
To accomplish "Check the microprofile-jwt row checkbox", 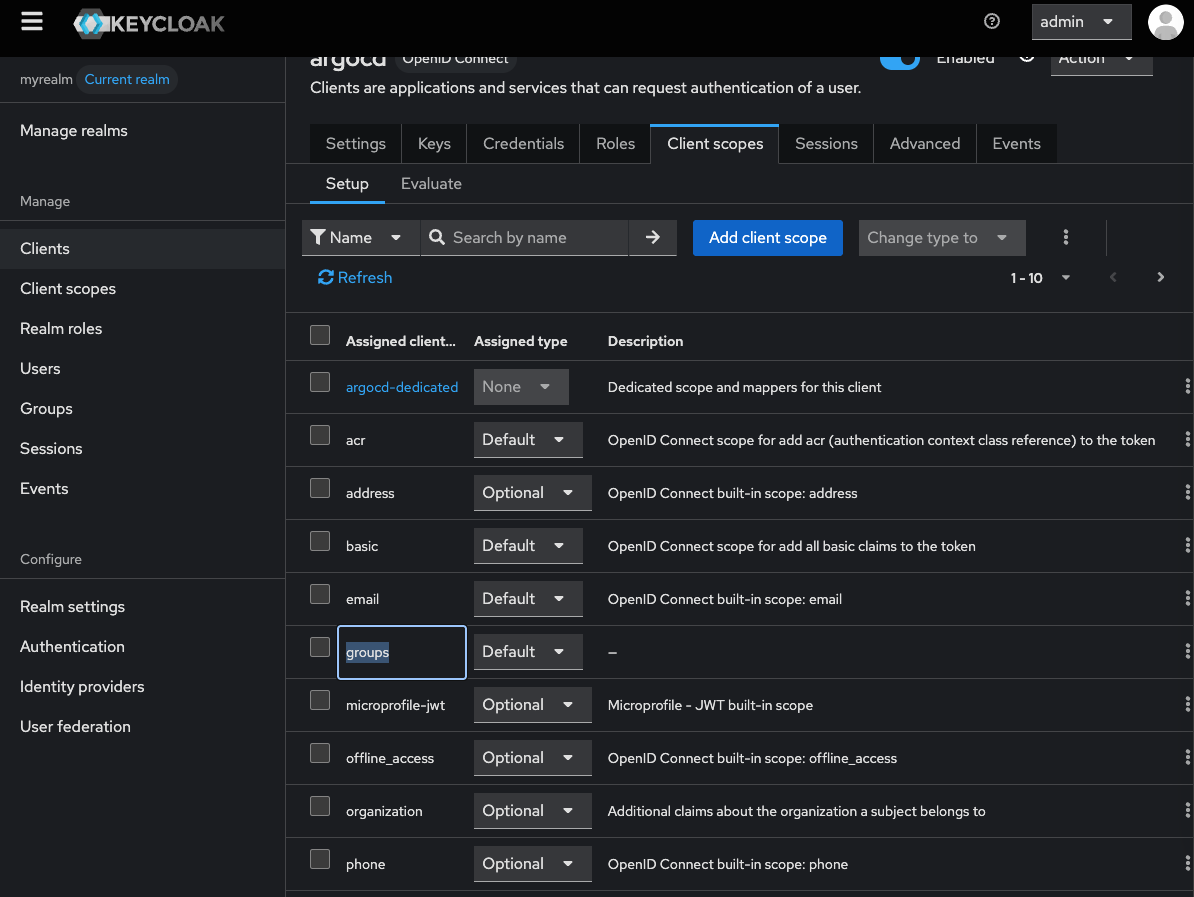I will point(320,701).
